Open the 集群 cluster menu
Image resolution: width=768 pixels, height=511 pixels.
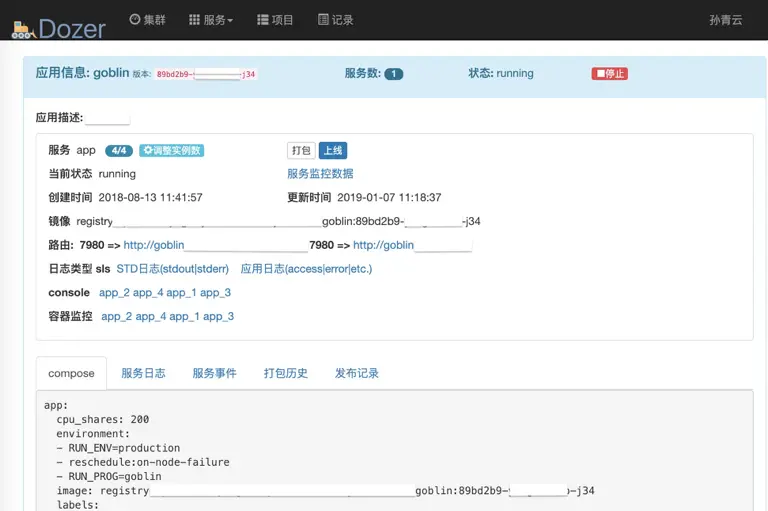[147, 20]
